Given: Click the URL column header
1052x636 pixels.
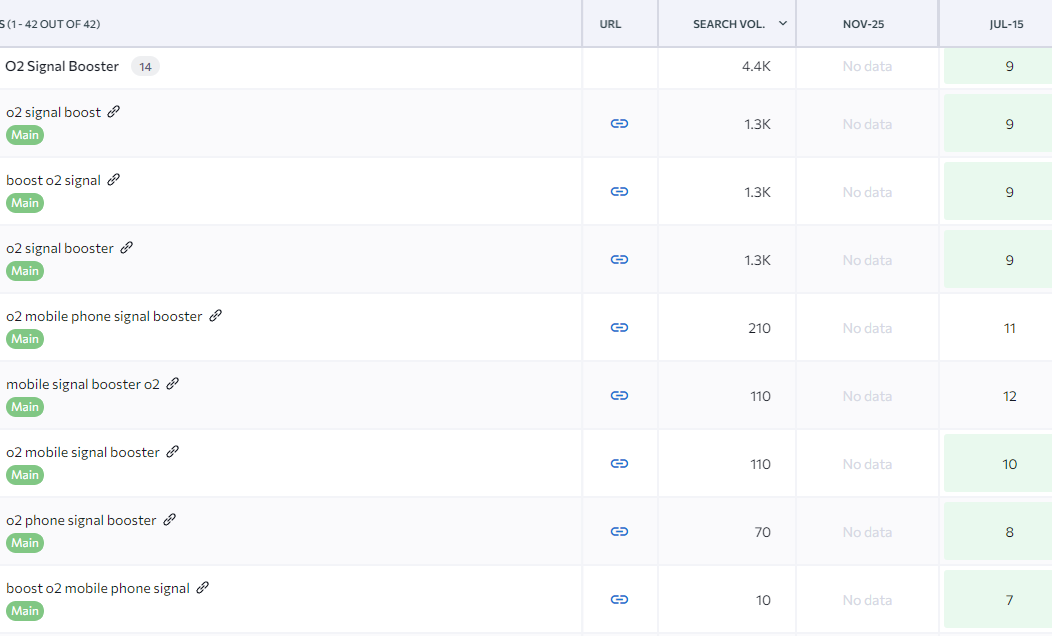Looking at the screenshot, I should 611,24.
